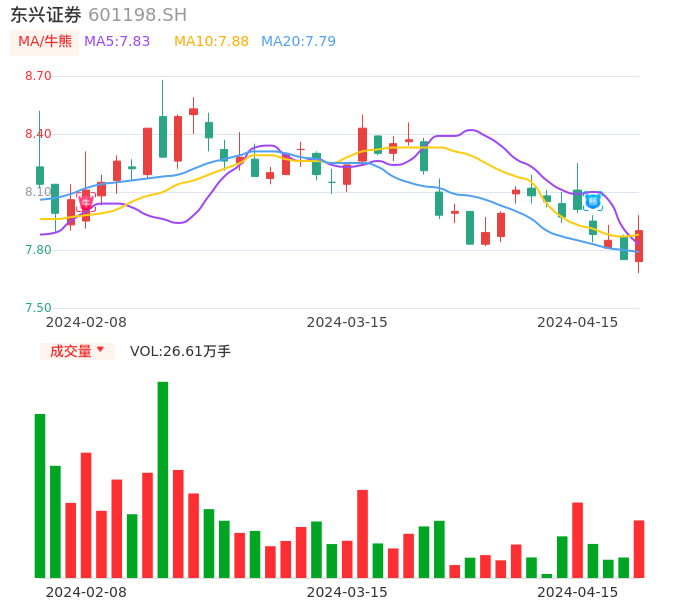The height and width of the screenshot is (606, 686).
Task: Click the first green volume bar on left
Action: (x=40, y=495)
